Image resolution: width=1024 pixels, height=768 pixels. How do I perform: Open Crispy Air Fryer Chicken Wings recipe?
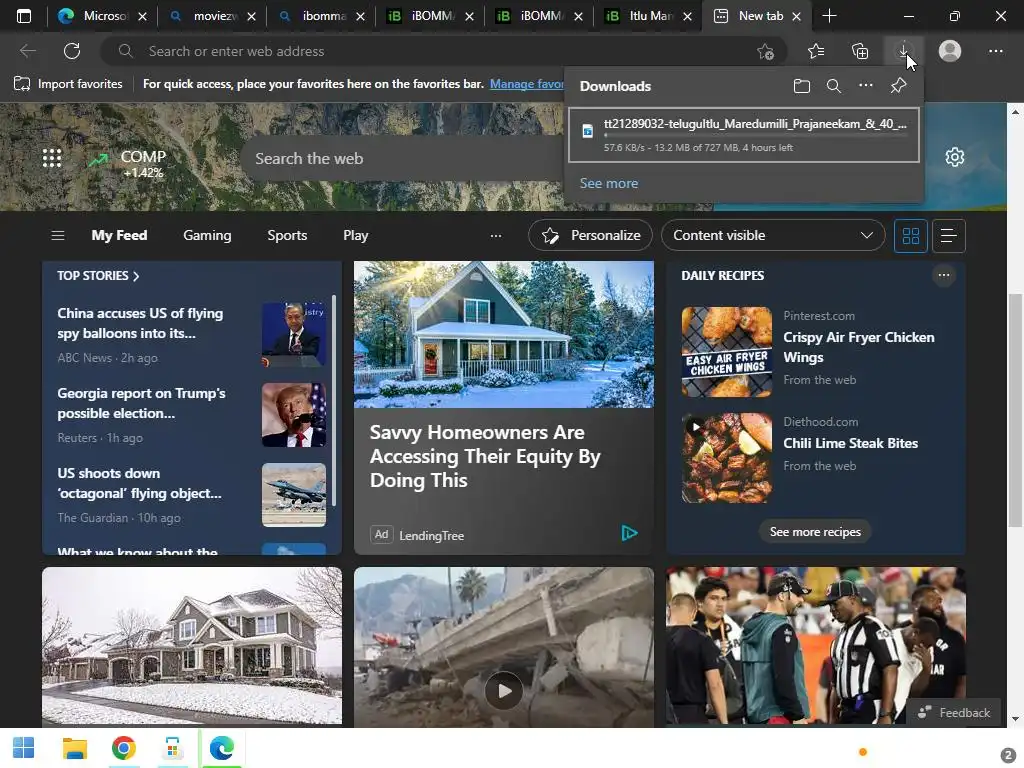[859, 347]
